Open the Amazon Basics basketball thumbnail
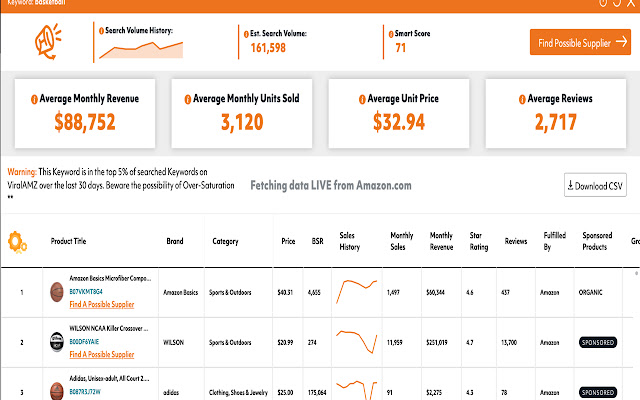Viewport: 640px width, 400px height. pos(57,292)
